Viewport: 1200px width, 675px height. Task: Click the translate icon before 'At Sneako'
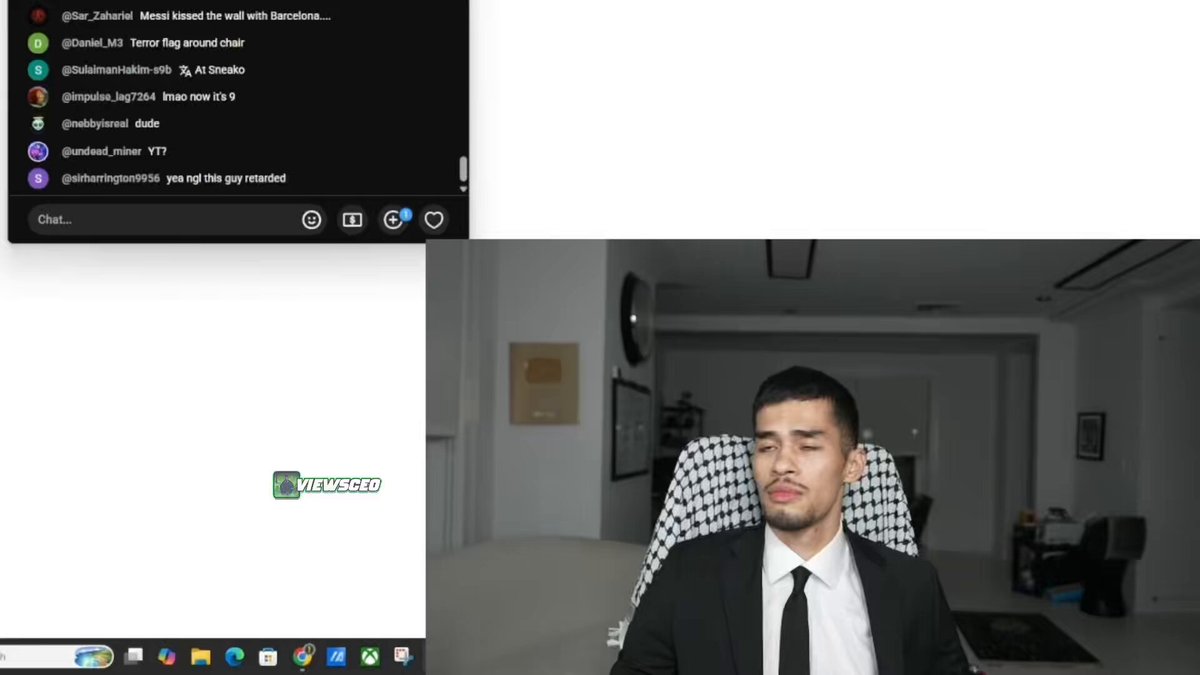186,70
